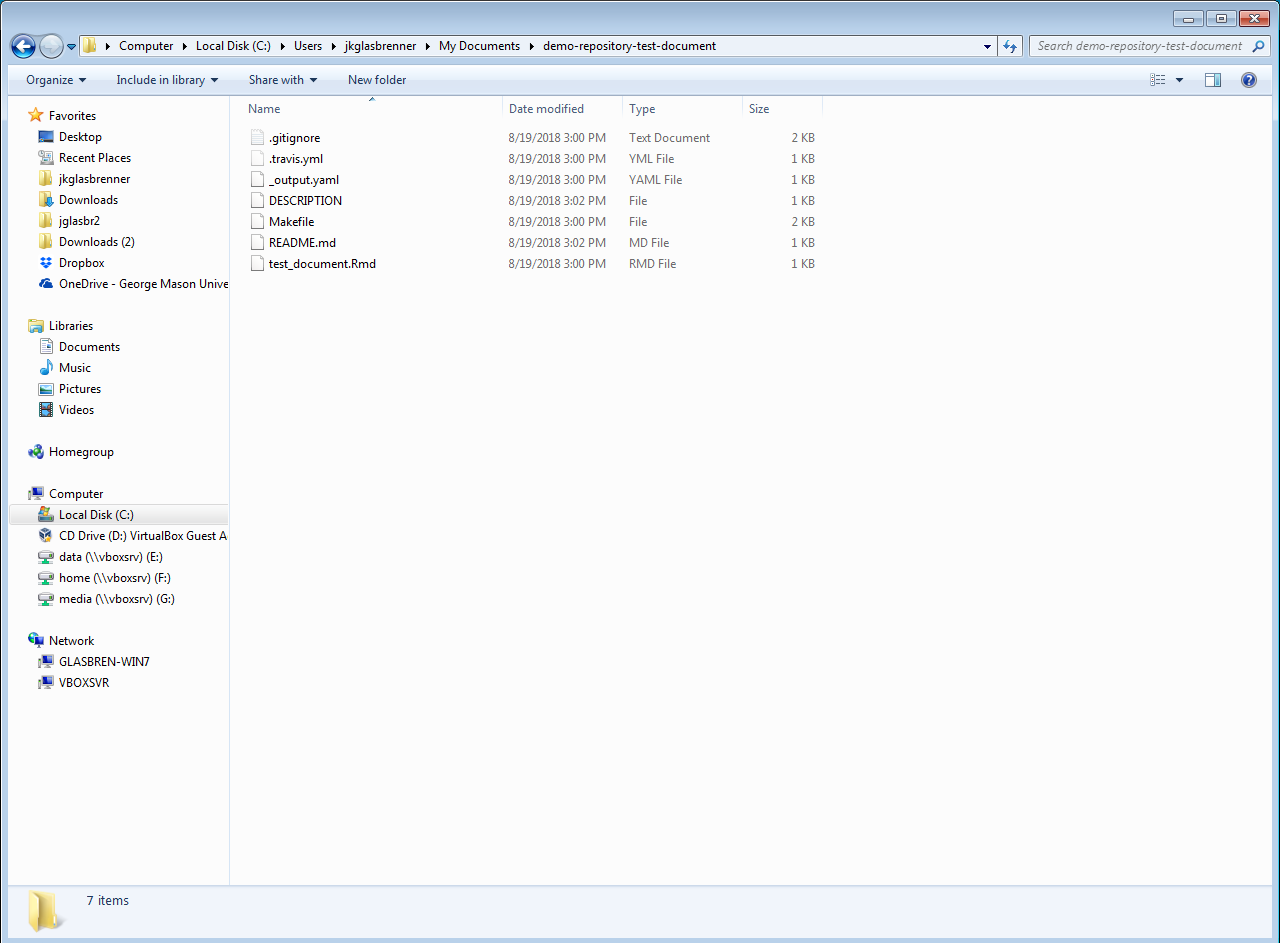Toggle the preview pane icon
1280x943 pixels.
1213,80
